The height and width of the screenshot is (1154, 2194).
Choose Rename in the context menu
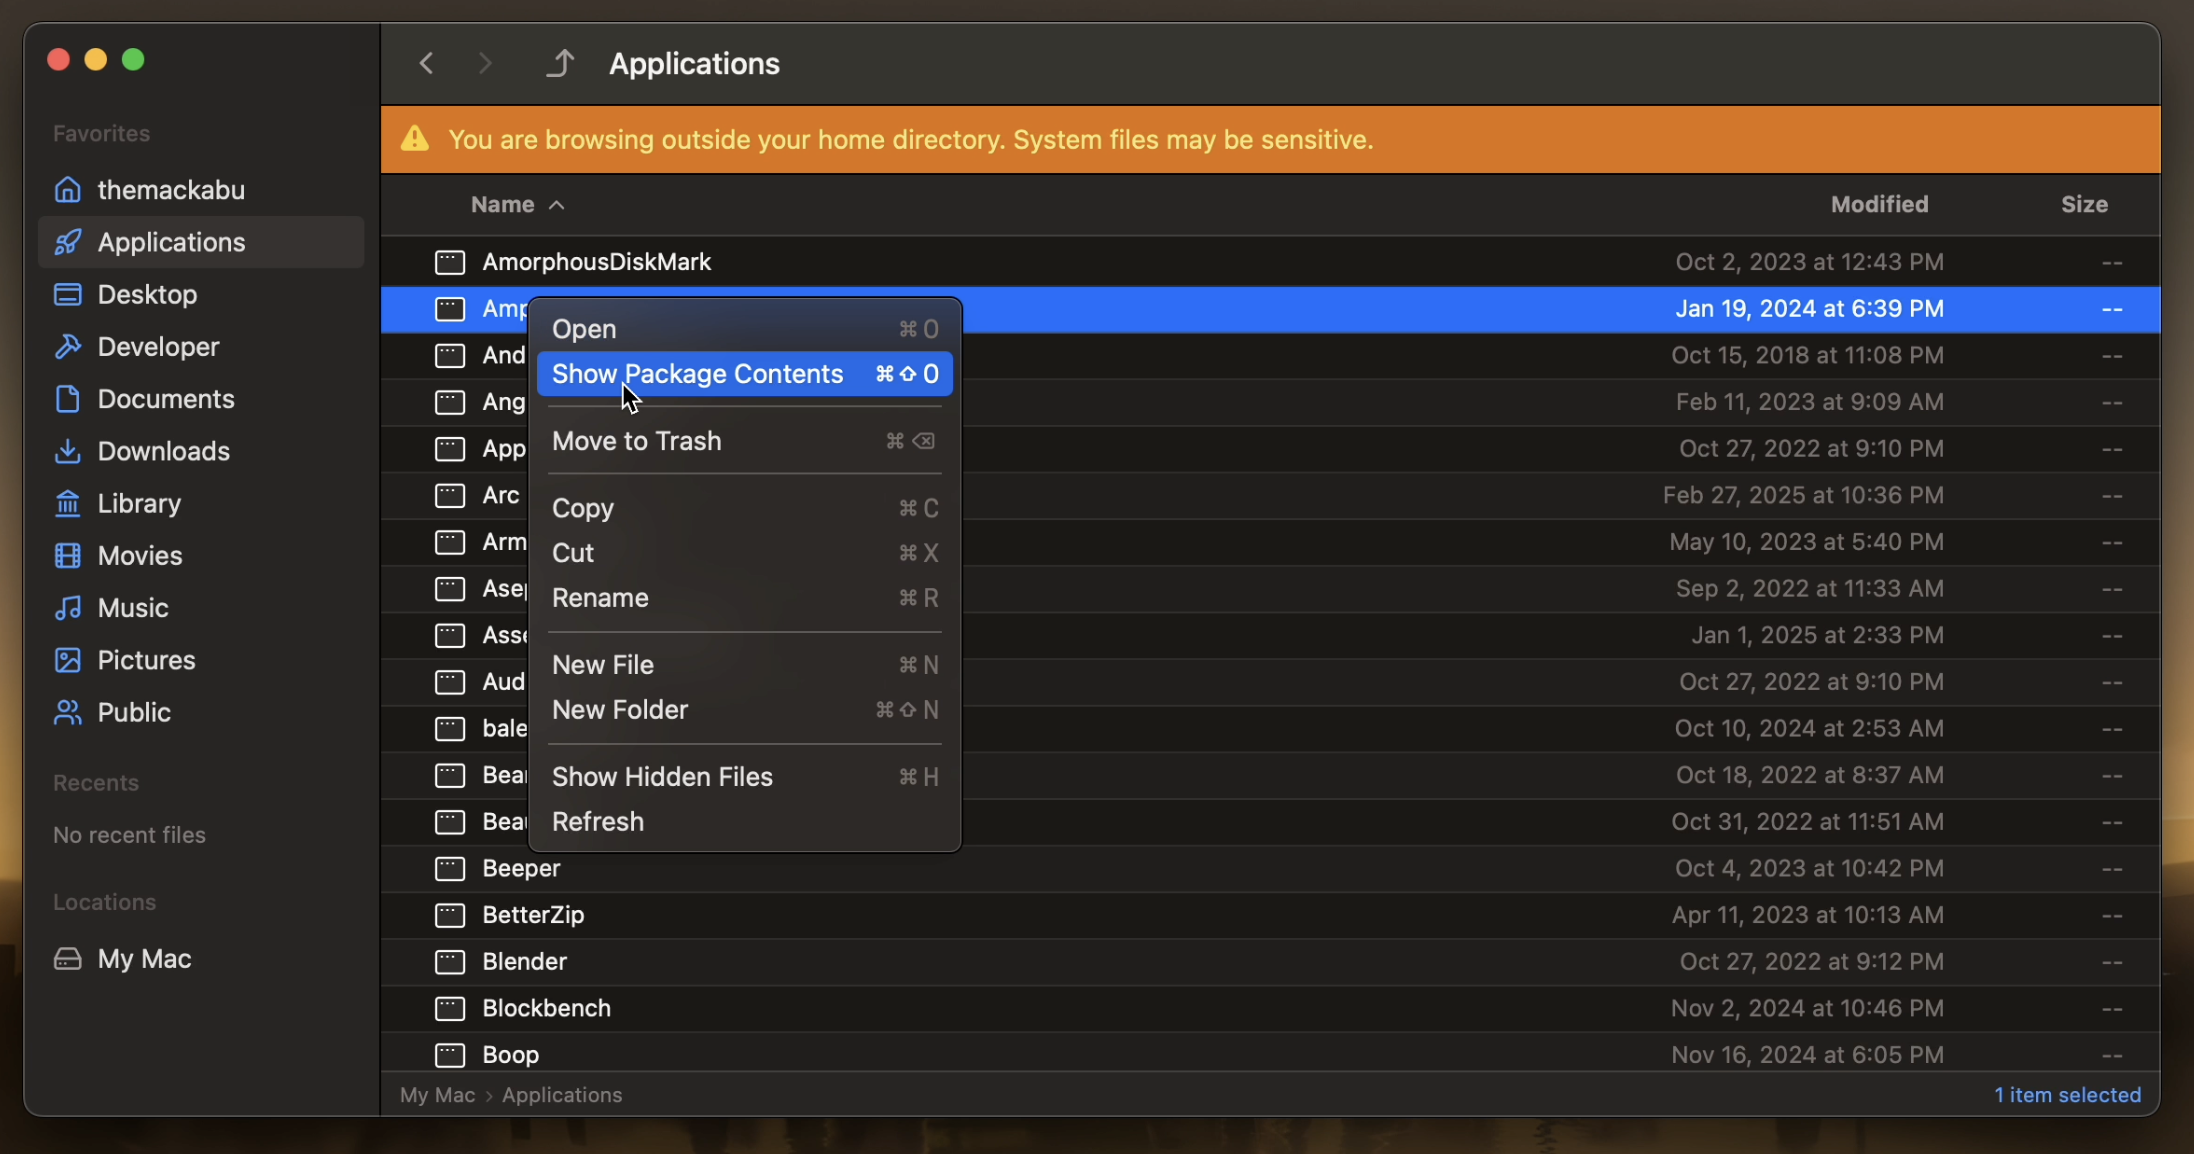(x=600, y=598)
